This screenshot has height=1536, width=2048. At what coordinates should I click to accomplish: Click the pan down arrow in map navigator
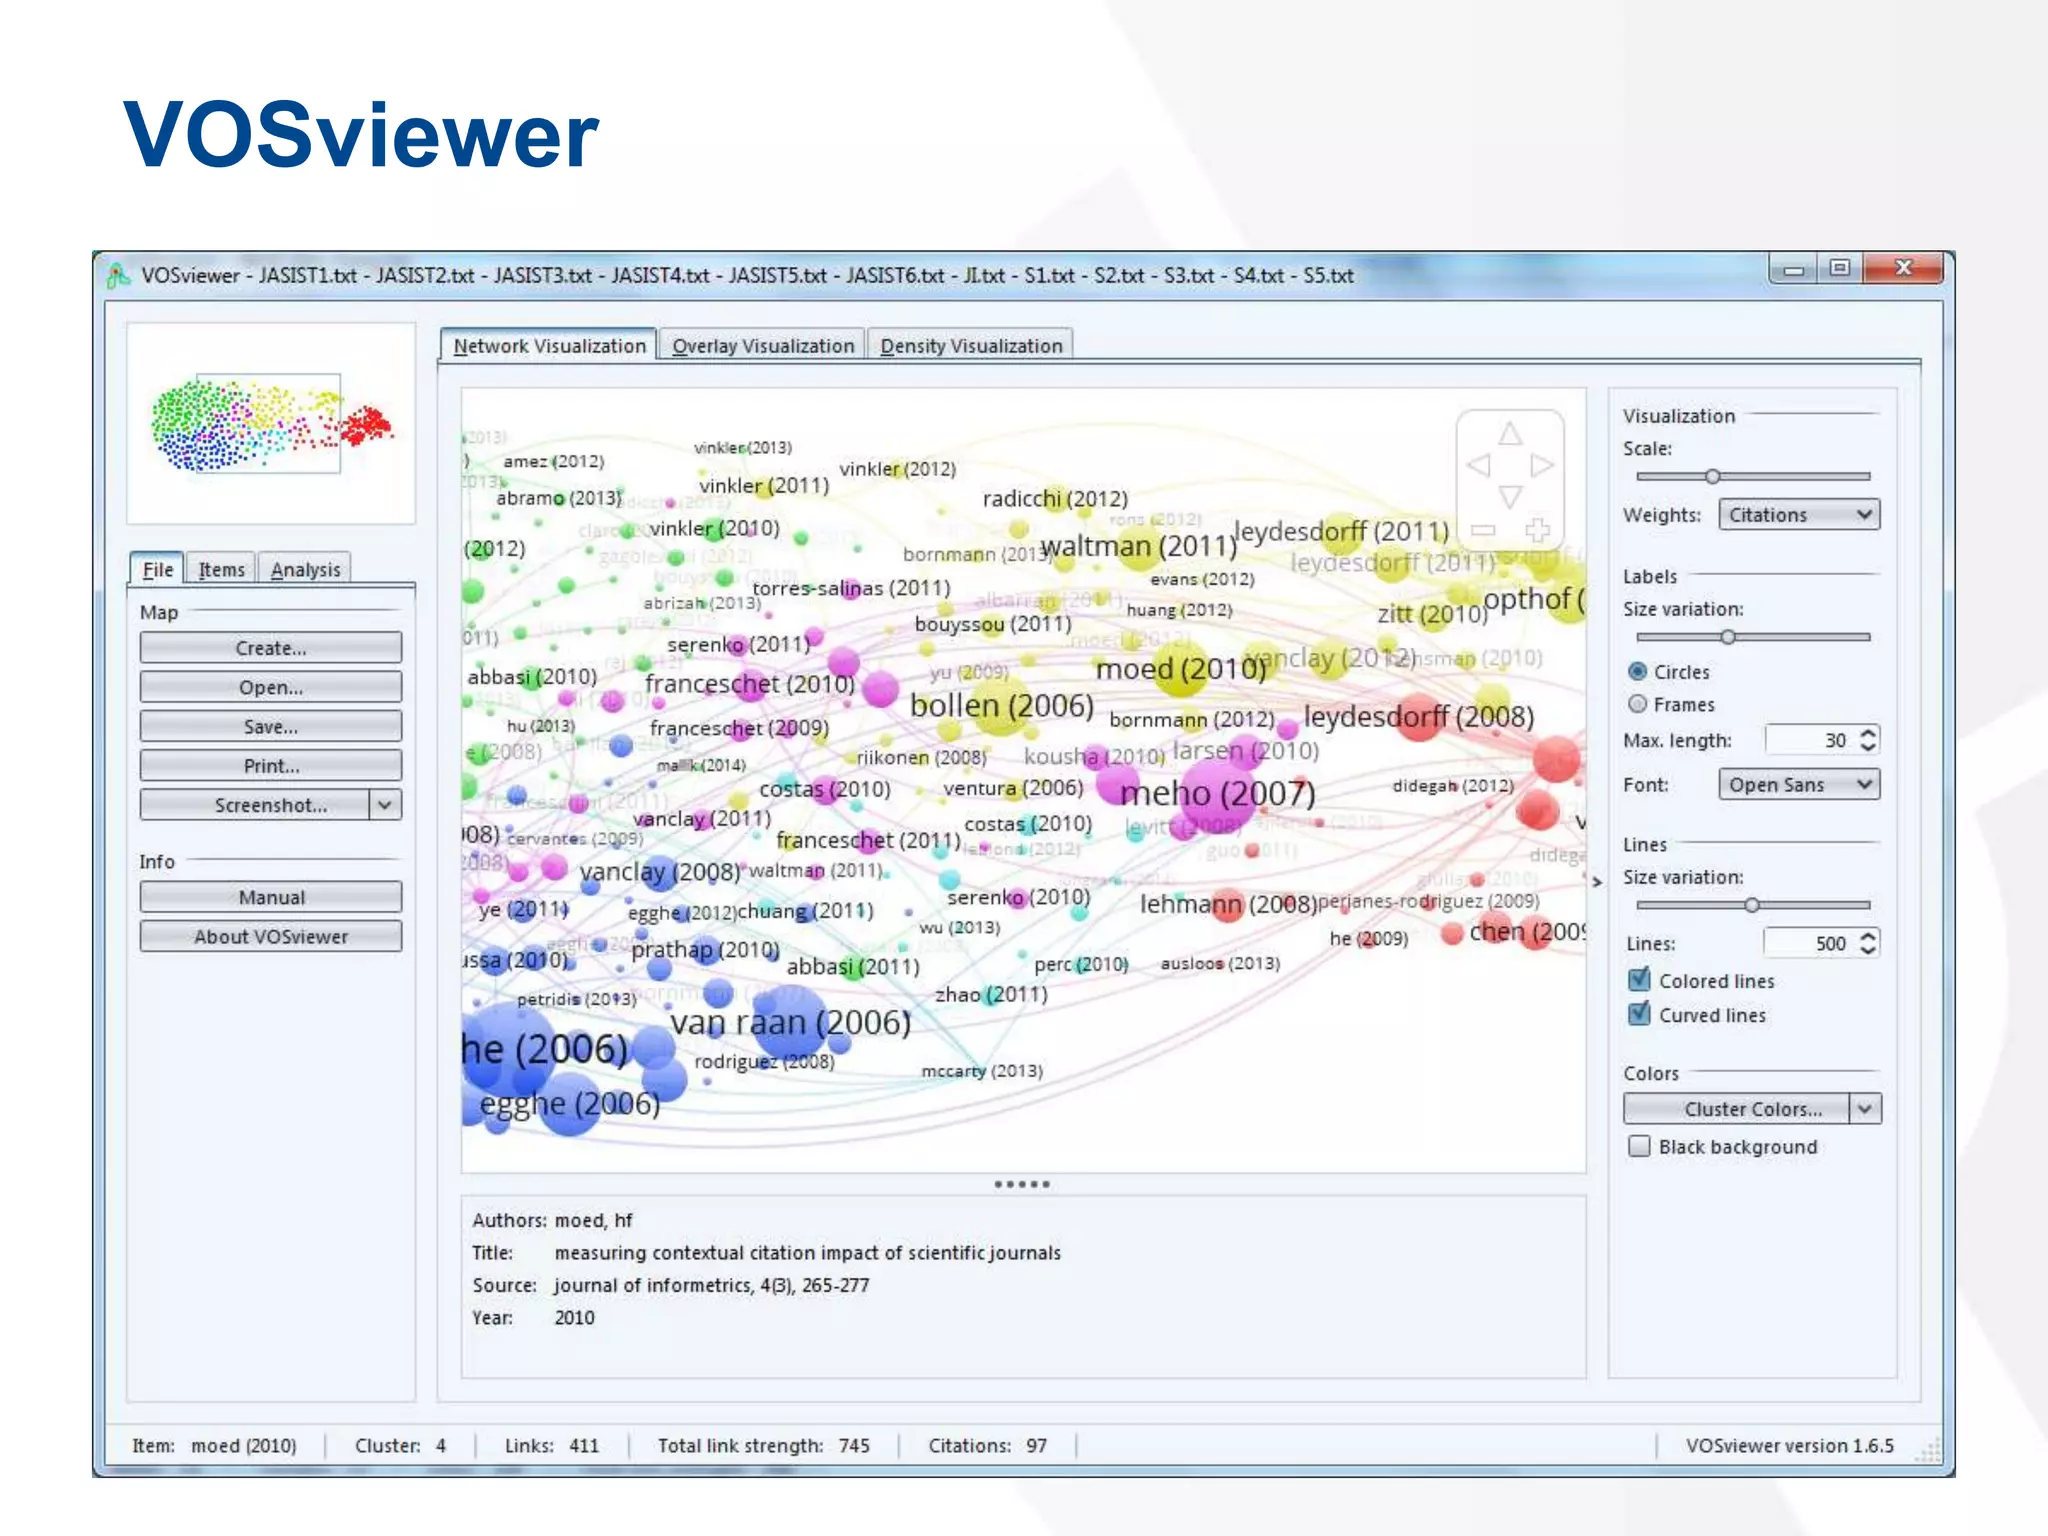(x=1510, y=496)
